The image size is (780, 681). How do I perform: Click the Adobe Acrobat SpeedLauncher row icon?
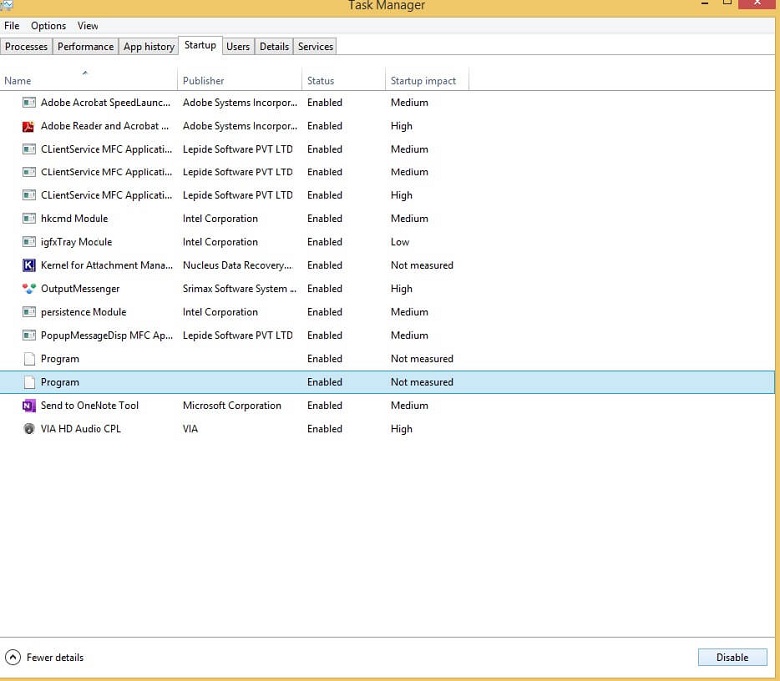point(29,102)
